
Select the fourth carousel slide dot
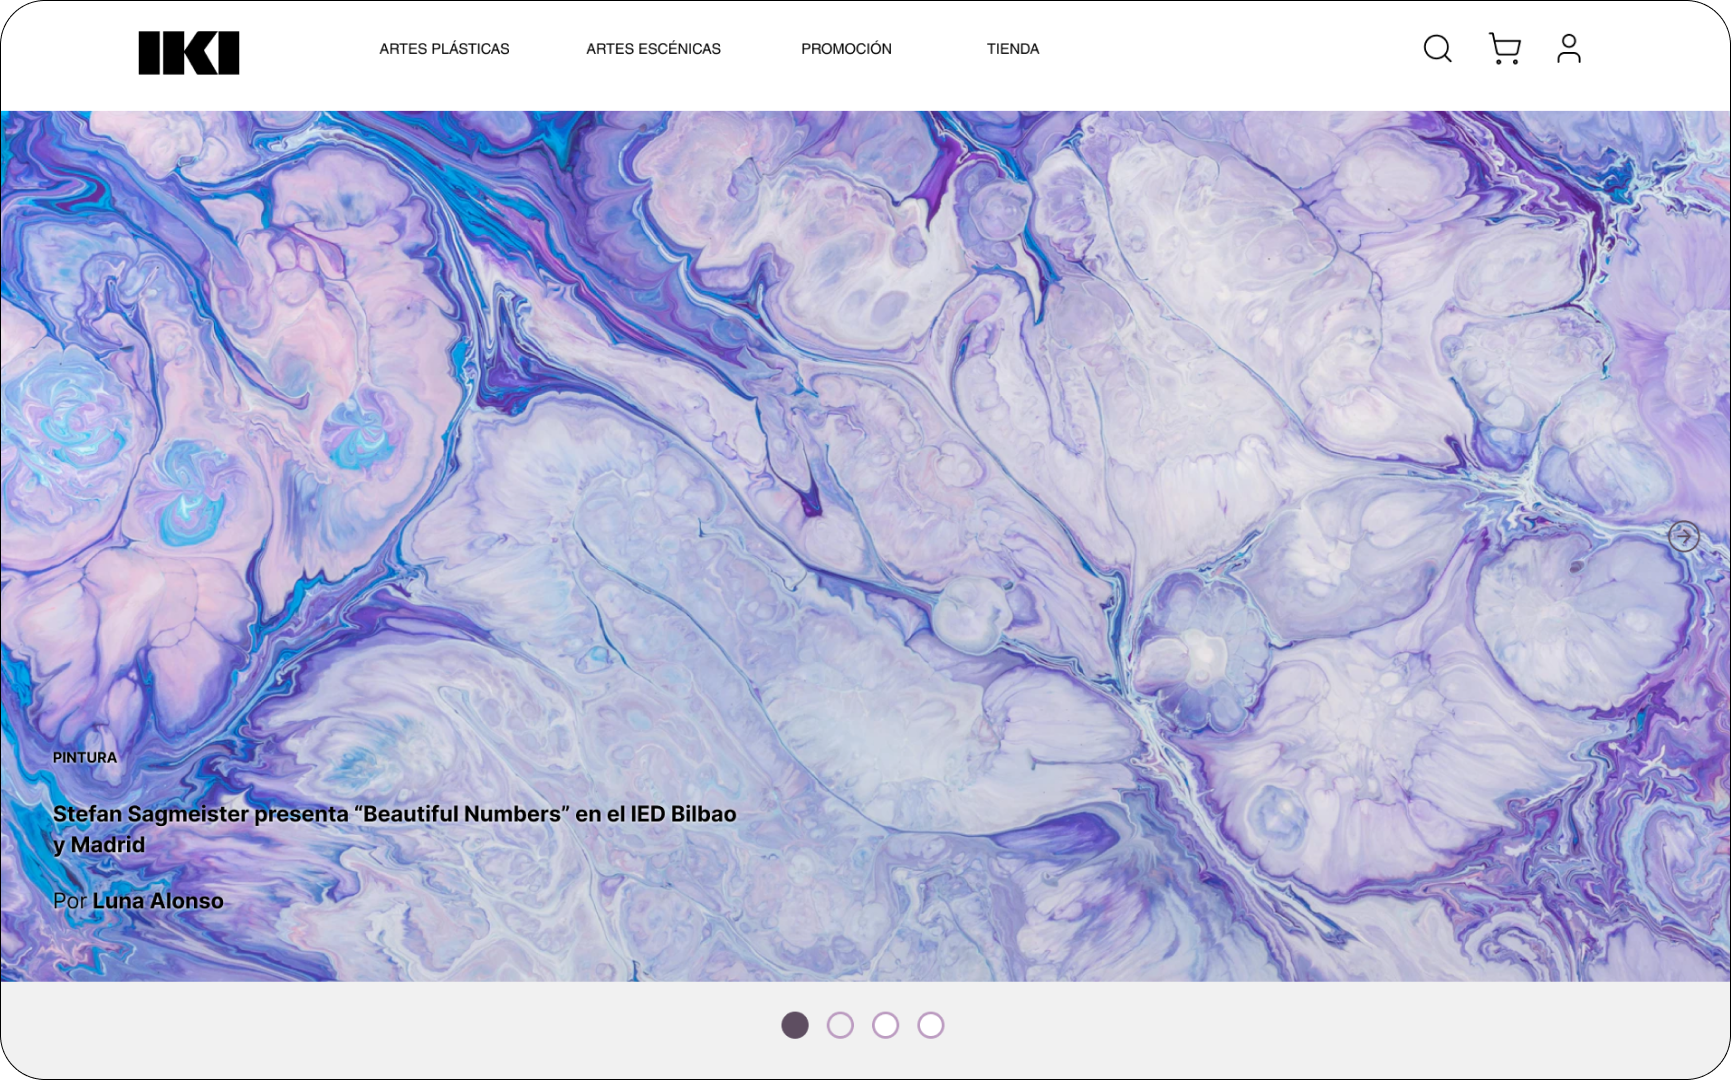[x=930, y=1025]
